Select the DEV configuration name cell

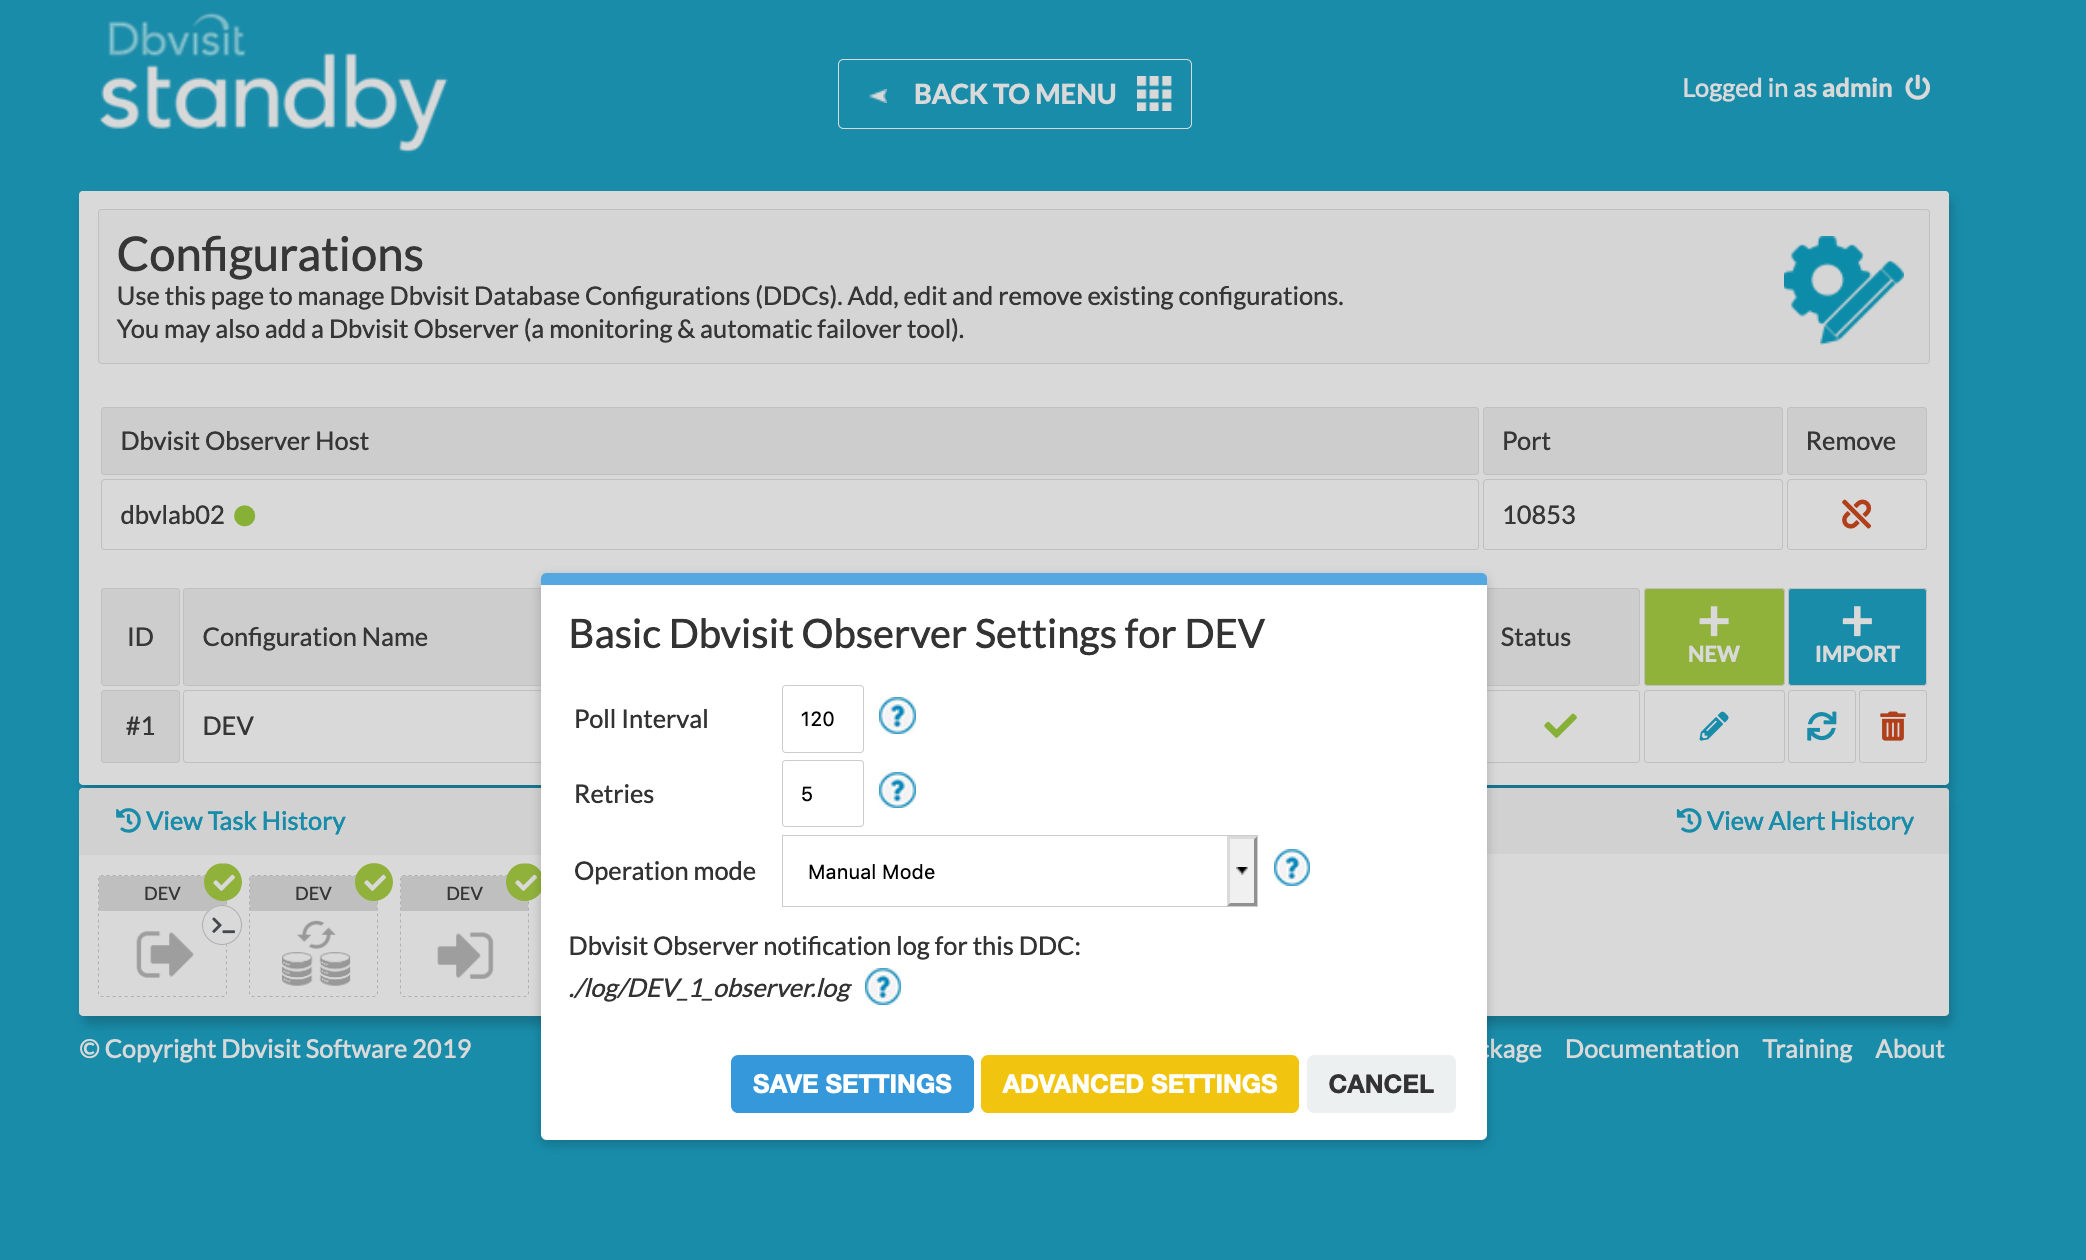(x=362, y=726)
